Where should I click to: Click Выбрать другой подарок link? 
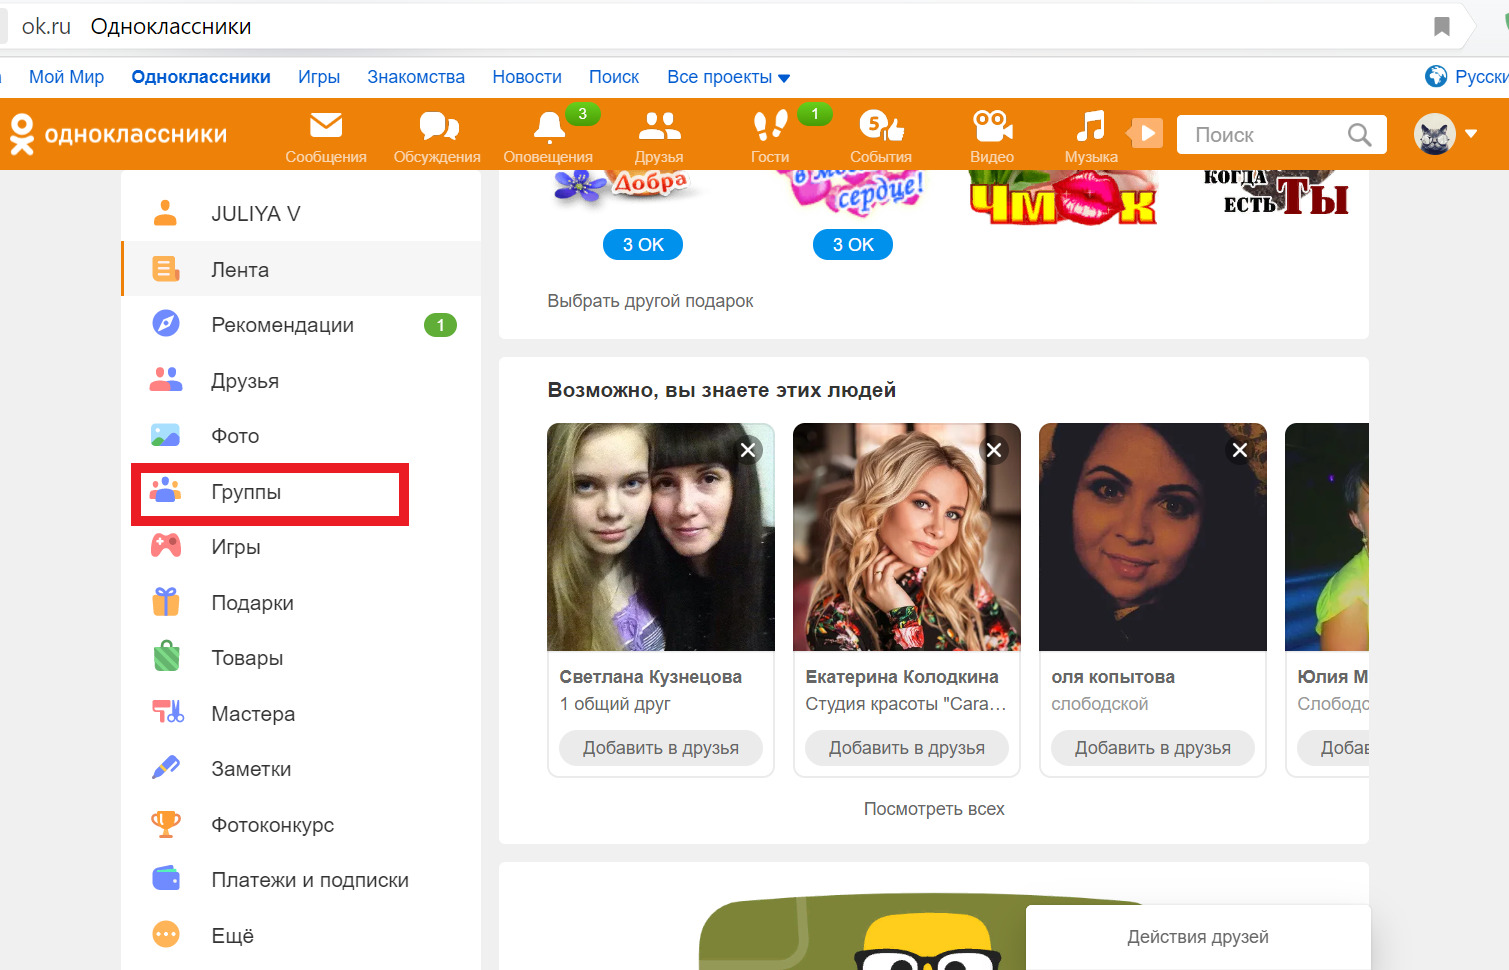(x=650, y=301)
